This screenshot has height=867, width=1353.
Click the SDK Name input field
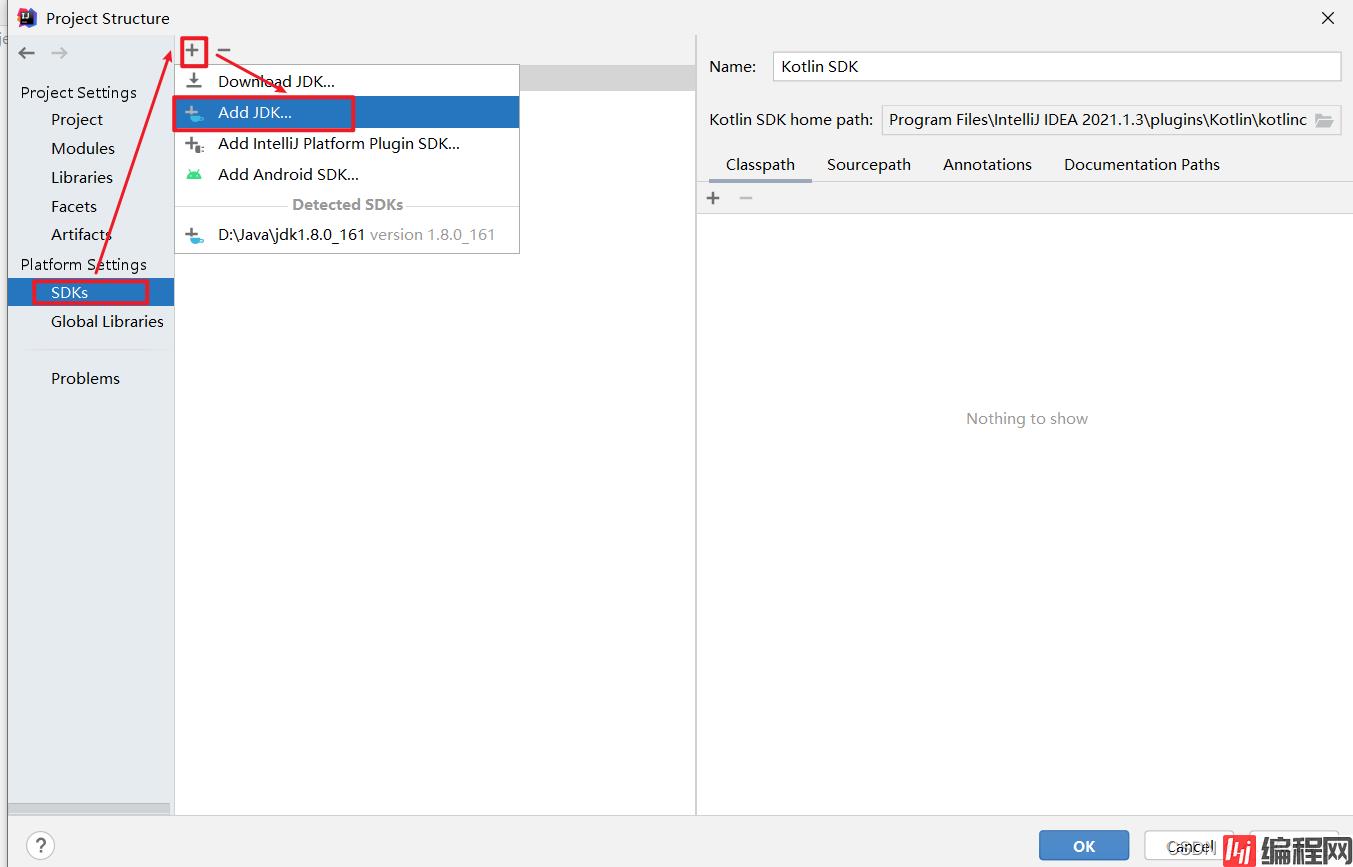coord(1056,66)
